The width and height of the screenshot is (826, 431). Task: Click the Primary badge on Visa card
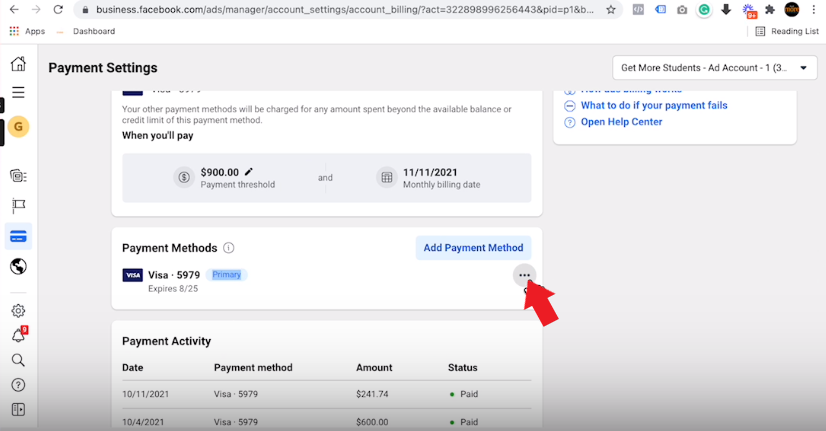tap(227, 275)
